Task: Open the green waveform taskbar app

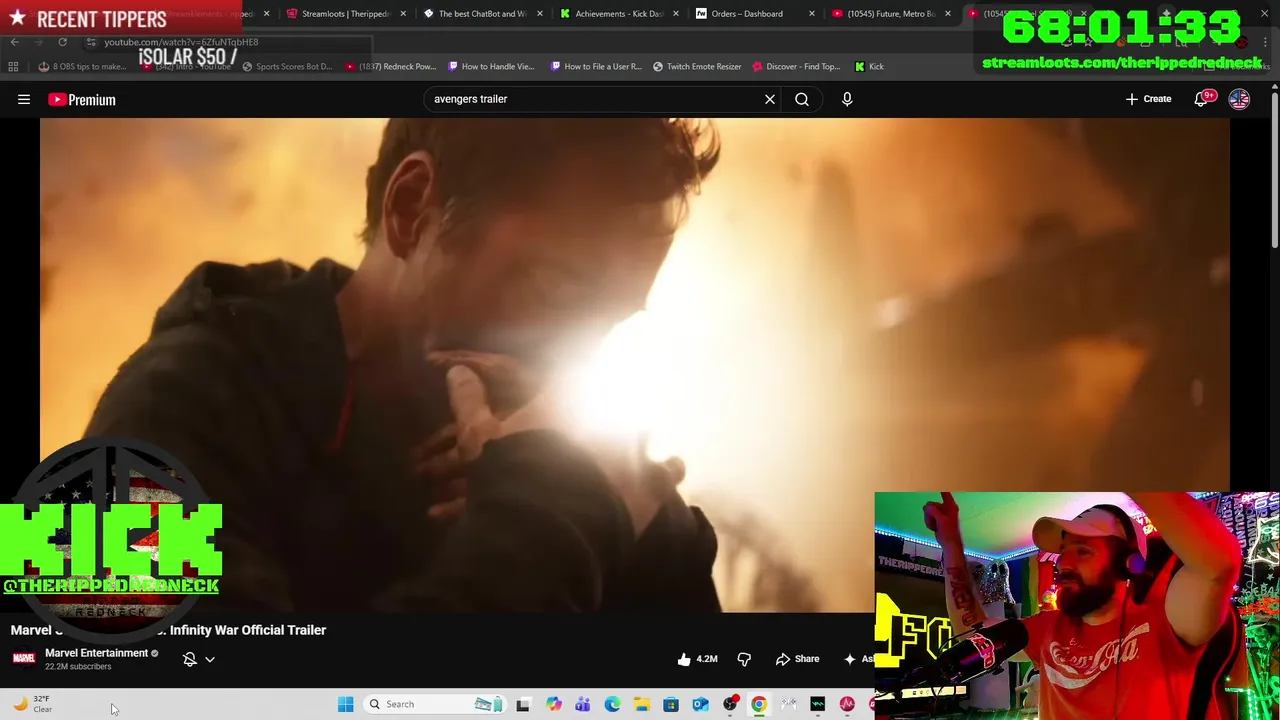Action: [x=818, y=704]
